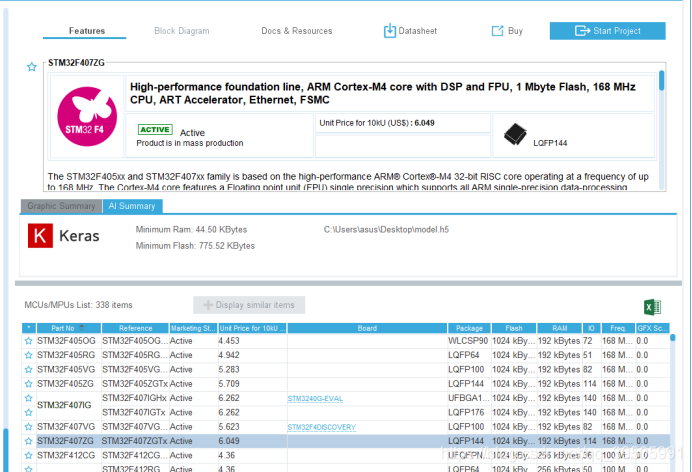This screenshot has width=692, height=472.
Task: Click the IO column header
Action: coord(591,328)
